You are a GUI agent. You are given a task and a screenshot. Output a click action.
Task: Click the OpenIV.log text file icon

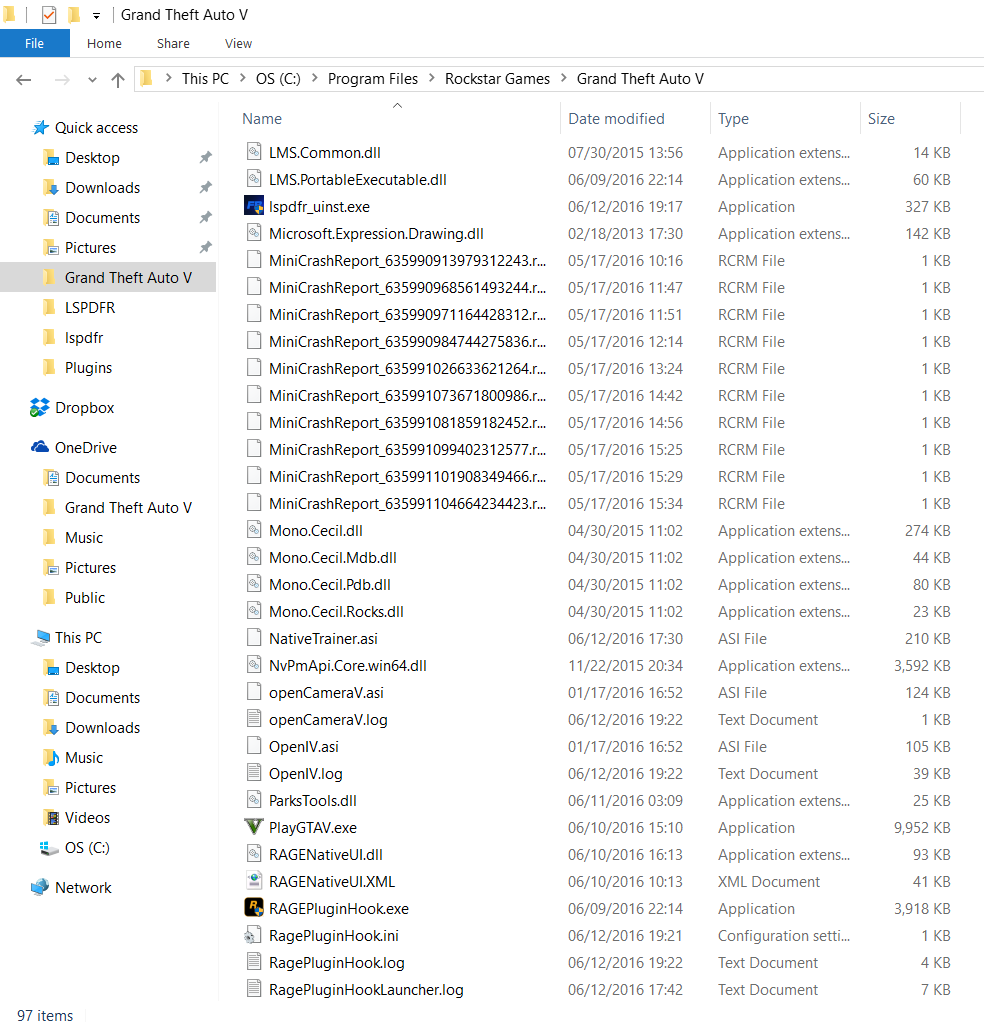pos(254,773)
